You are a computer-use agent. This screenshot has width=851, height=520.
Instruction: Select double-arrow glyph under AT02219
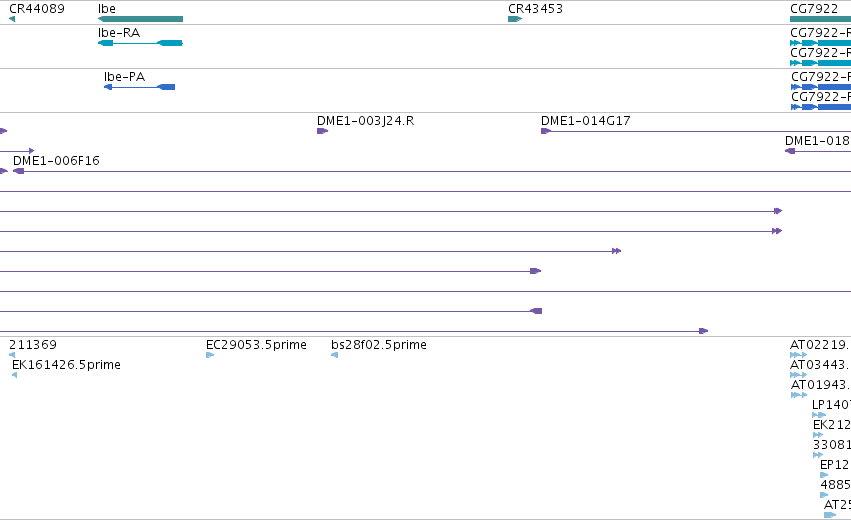[798, 355]
